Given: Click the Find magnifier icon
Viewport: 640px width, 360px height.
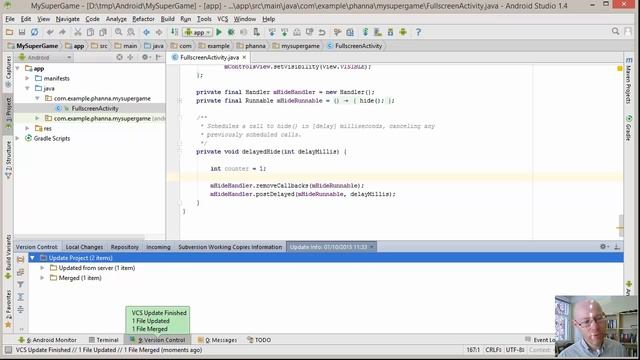Looking at the screenshot, I should coord(118,32).
